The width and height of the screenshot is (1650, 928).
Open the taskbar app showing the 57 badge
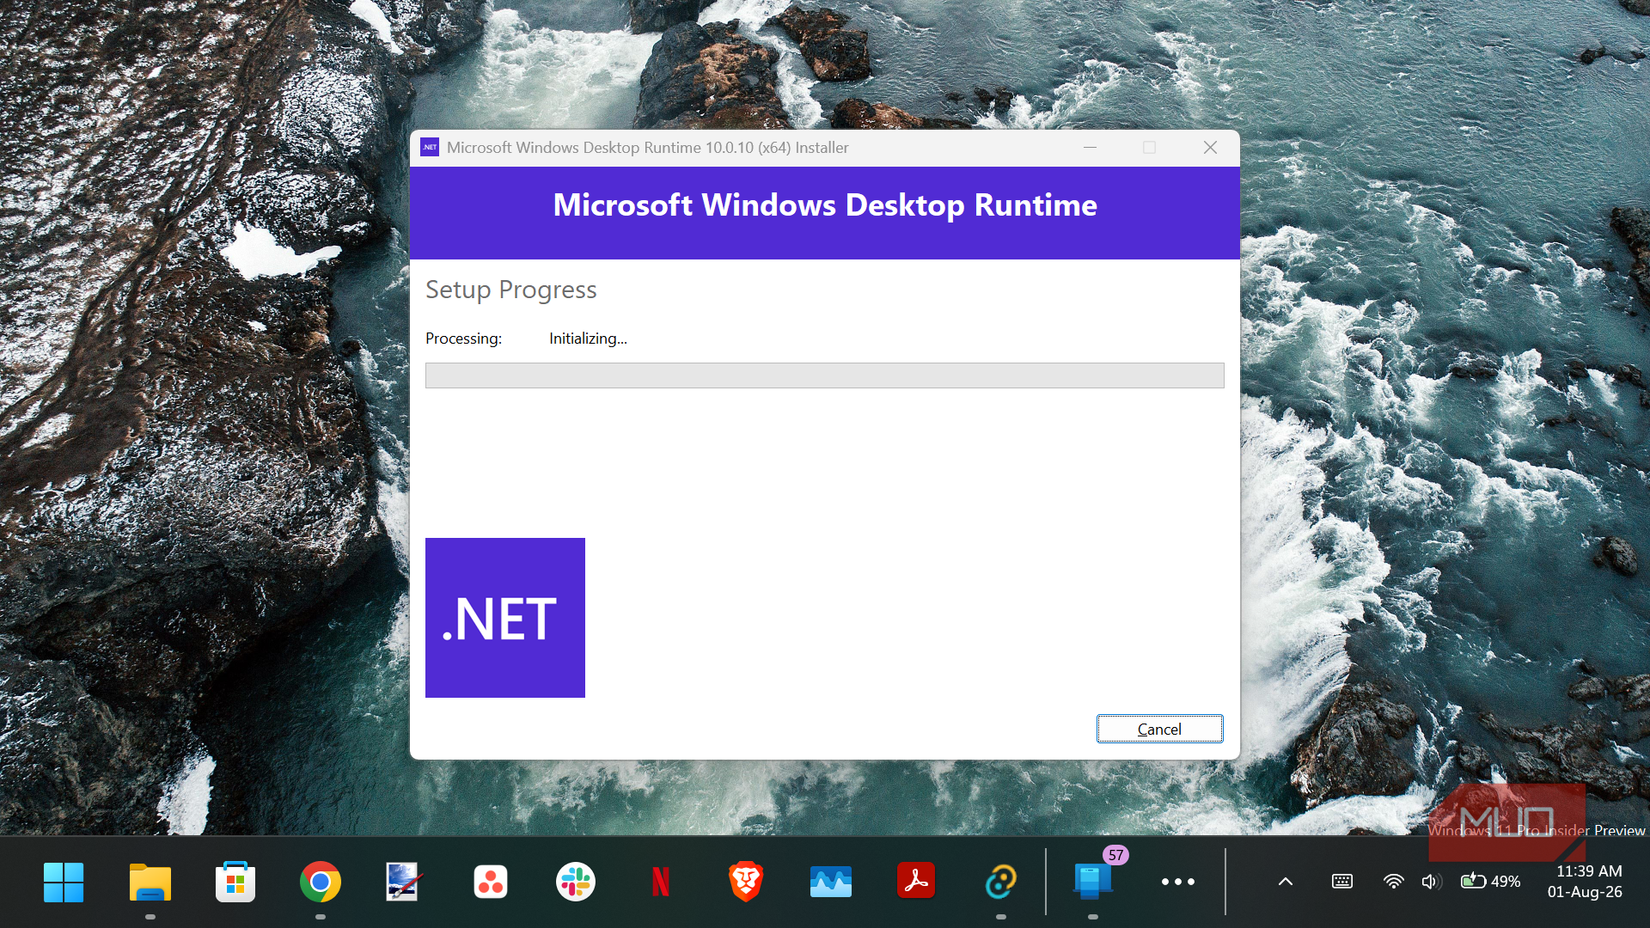1093,880
